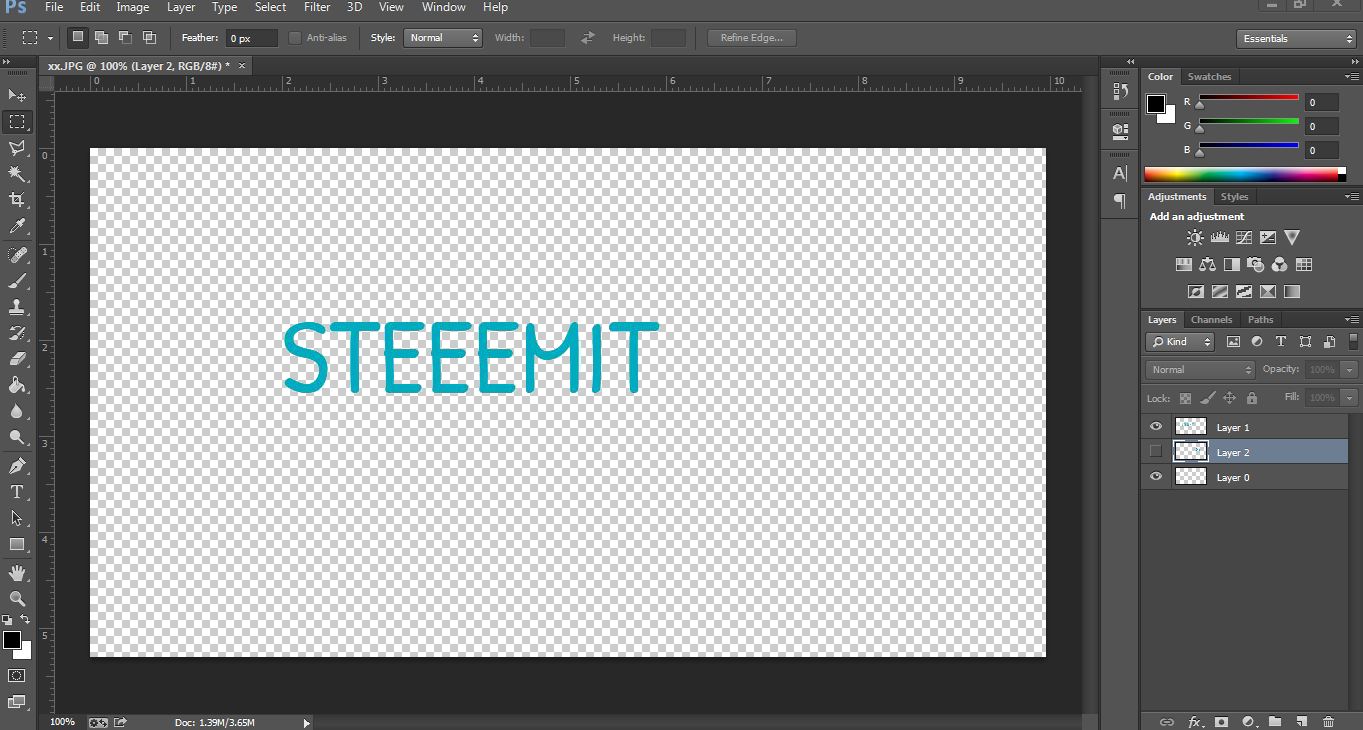Reset default foreground and background colors

[8, 621]
